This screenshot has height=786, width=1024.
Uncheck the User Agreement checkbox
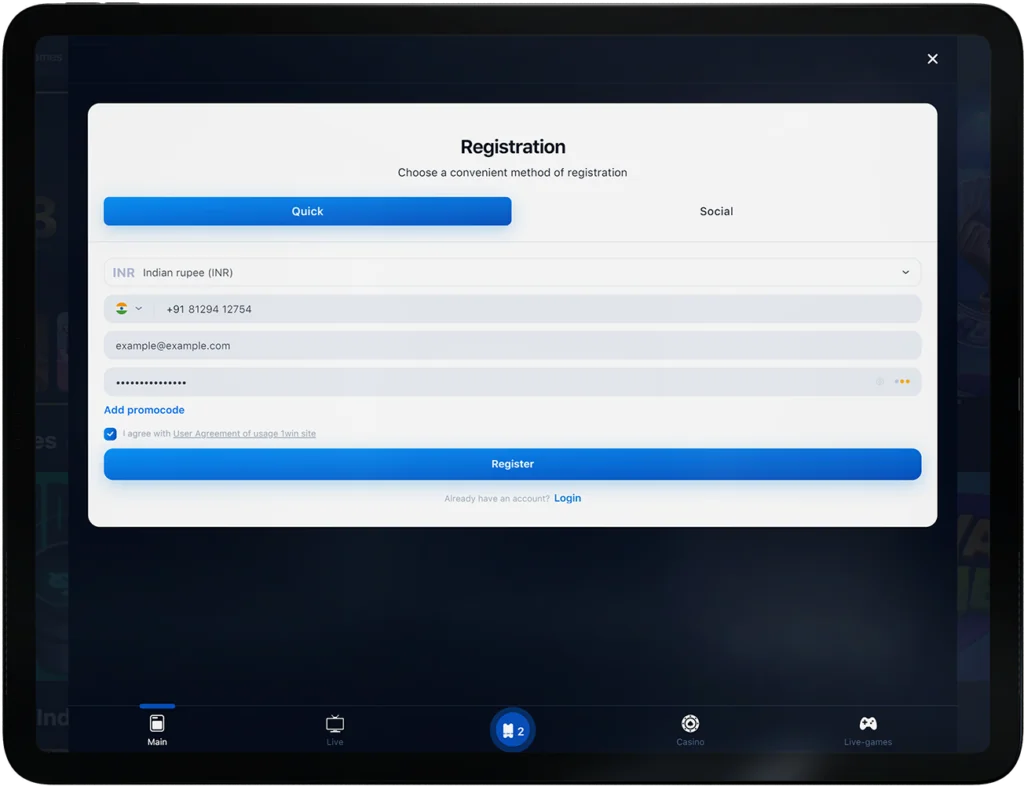click(x=110, y=434)
